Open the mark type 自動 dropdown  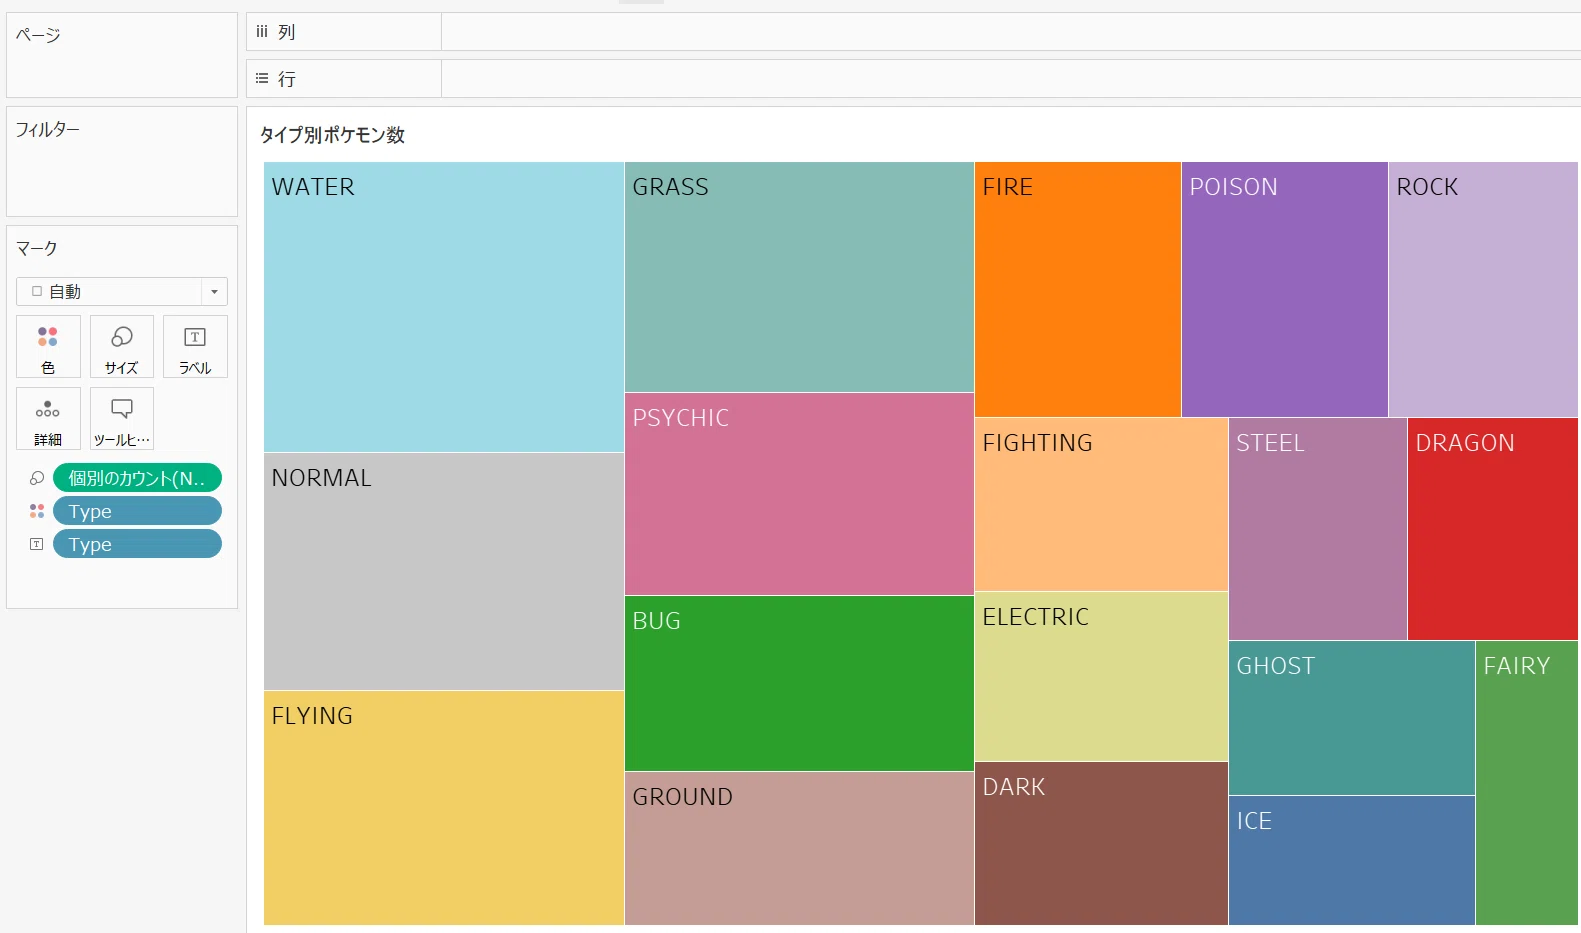pyautogui.click(x=122, y=291)
